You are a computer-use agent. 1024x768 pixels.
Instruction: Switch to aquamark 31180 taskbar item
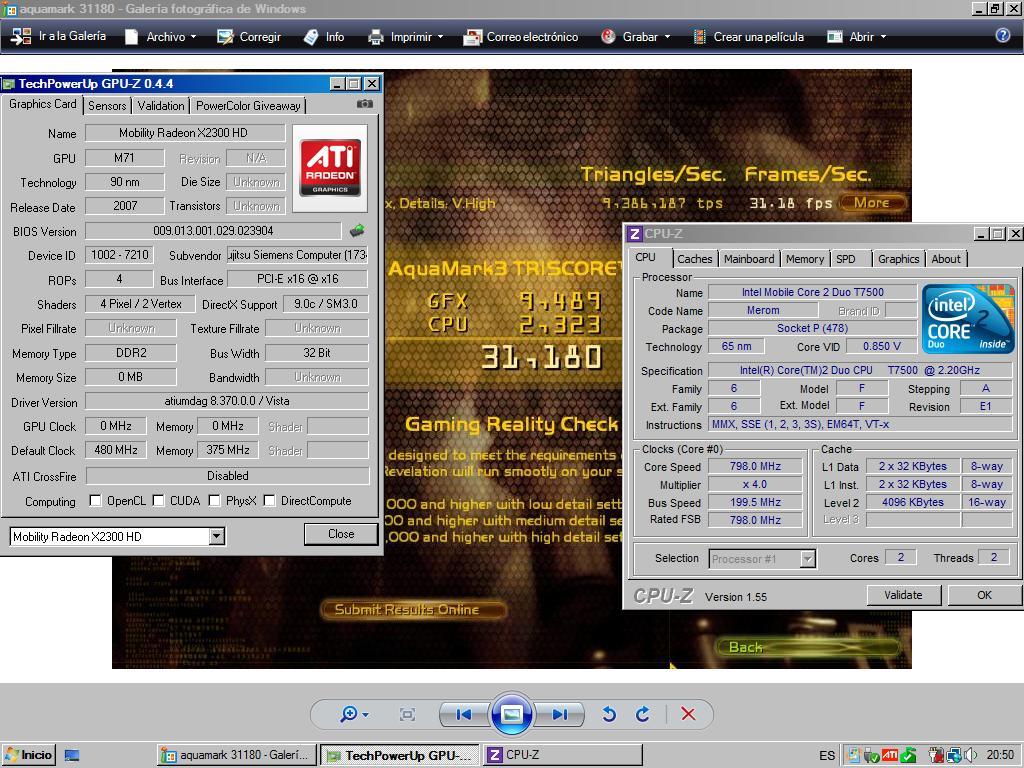tap(237, 755)
